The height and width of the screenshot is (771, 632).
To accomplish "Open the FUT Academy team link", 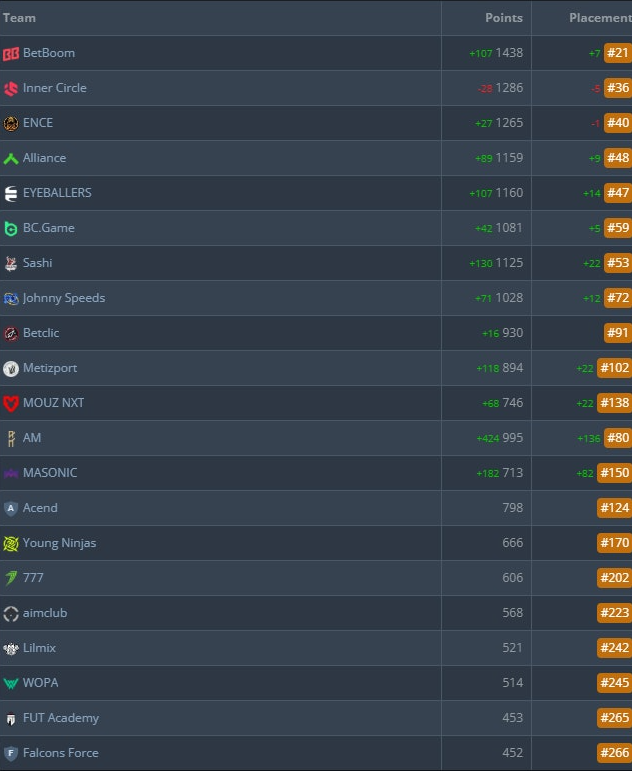I will point(60,718).
